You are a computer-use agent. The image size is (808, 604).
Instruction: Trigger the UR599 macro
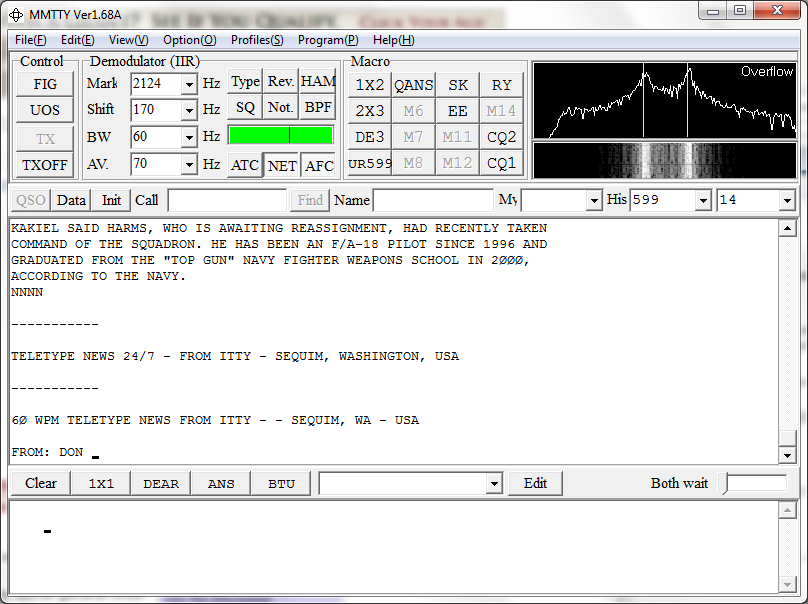click(369, 163)
